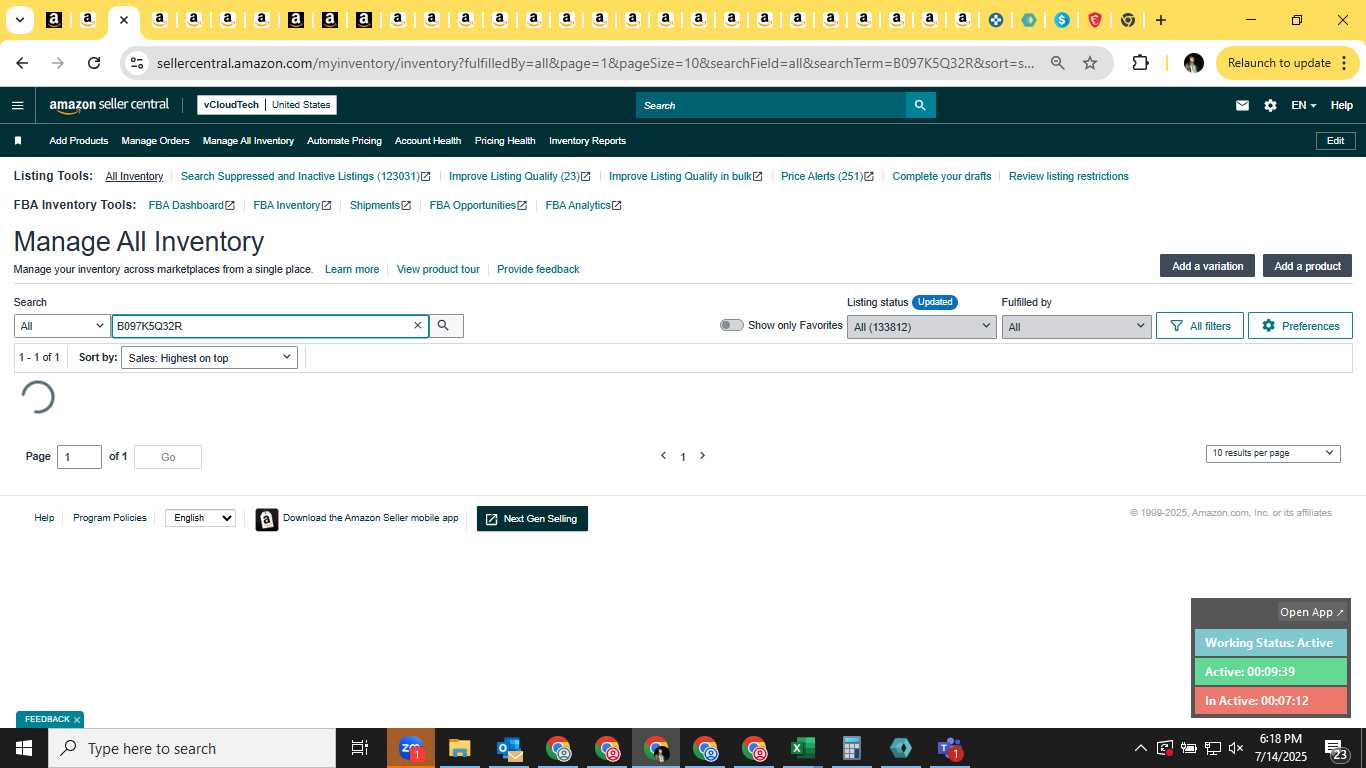Open Zoom from the taskbar
Viewport: 1366px width, 768px height.
pyautogui.click(x=410, y=748)
